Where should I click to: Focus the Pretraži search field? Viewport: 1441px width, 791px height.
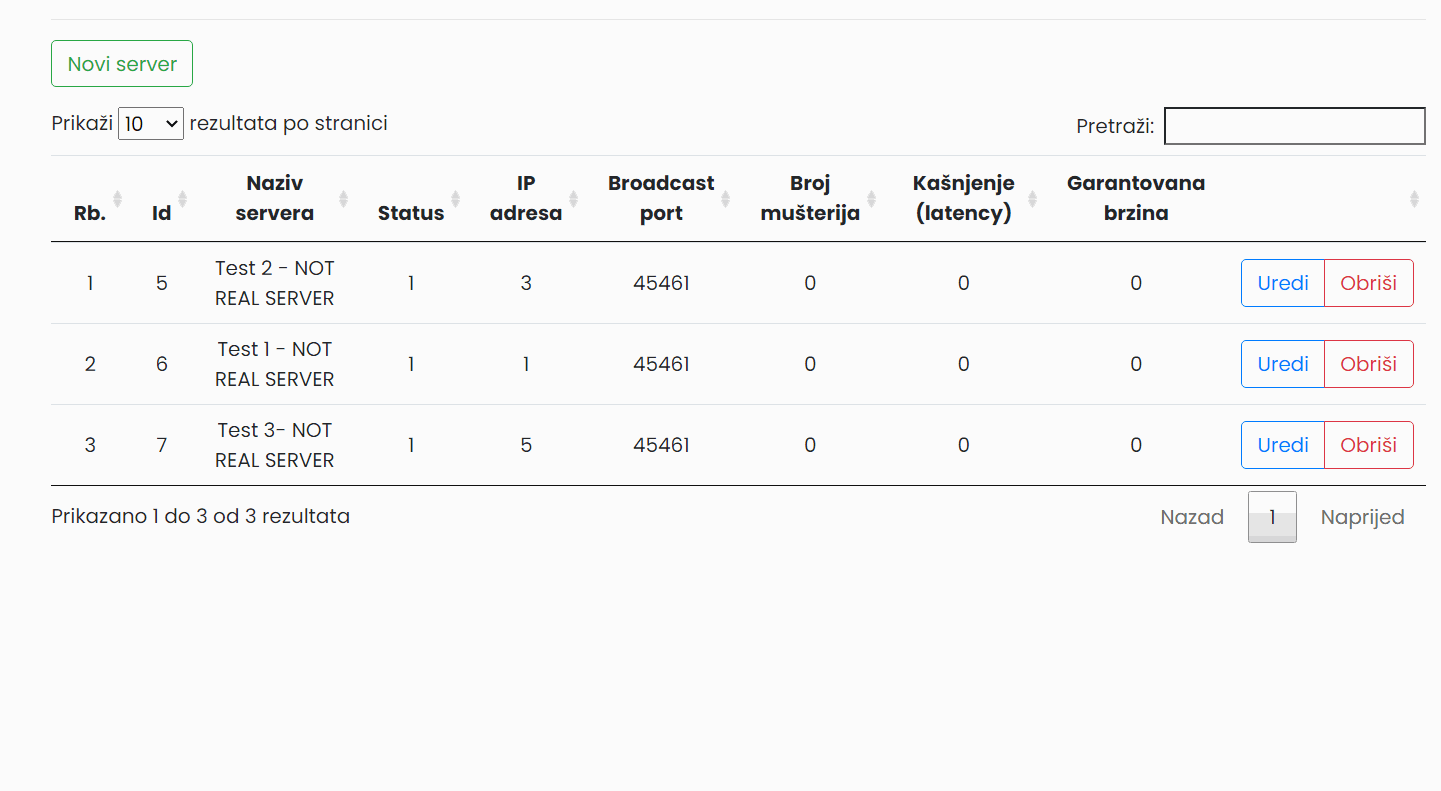[1295, 126]
